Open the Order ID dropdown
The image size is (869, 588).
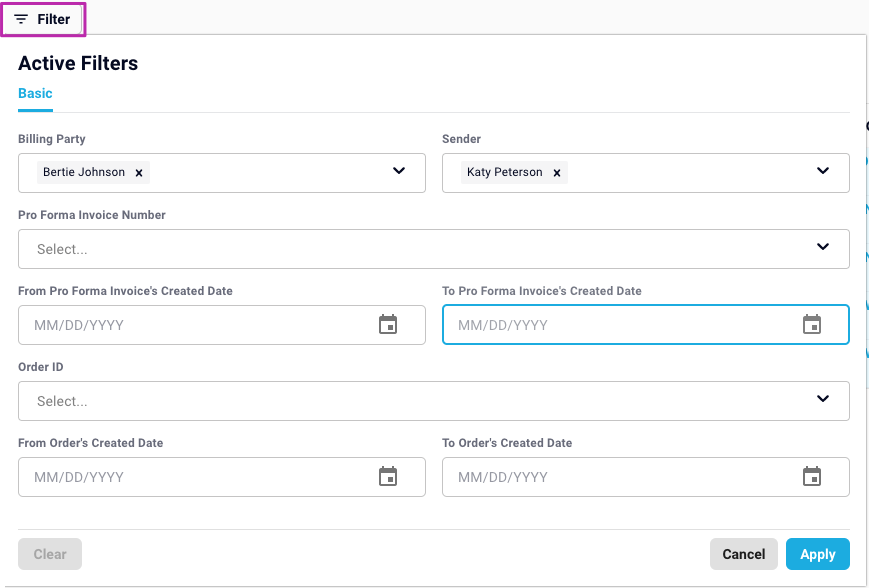coord(434,401)
